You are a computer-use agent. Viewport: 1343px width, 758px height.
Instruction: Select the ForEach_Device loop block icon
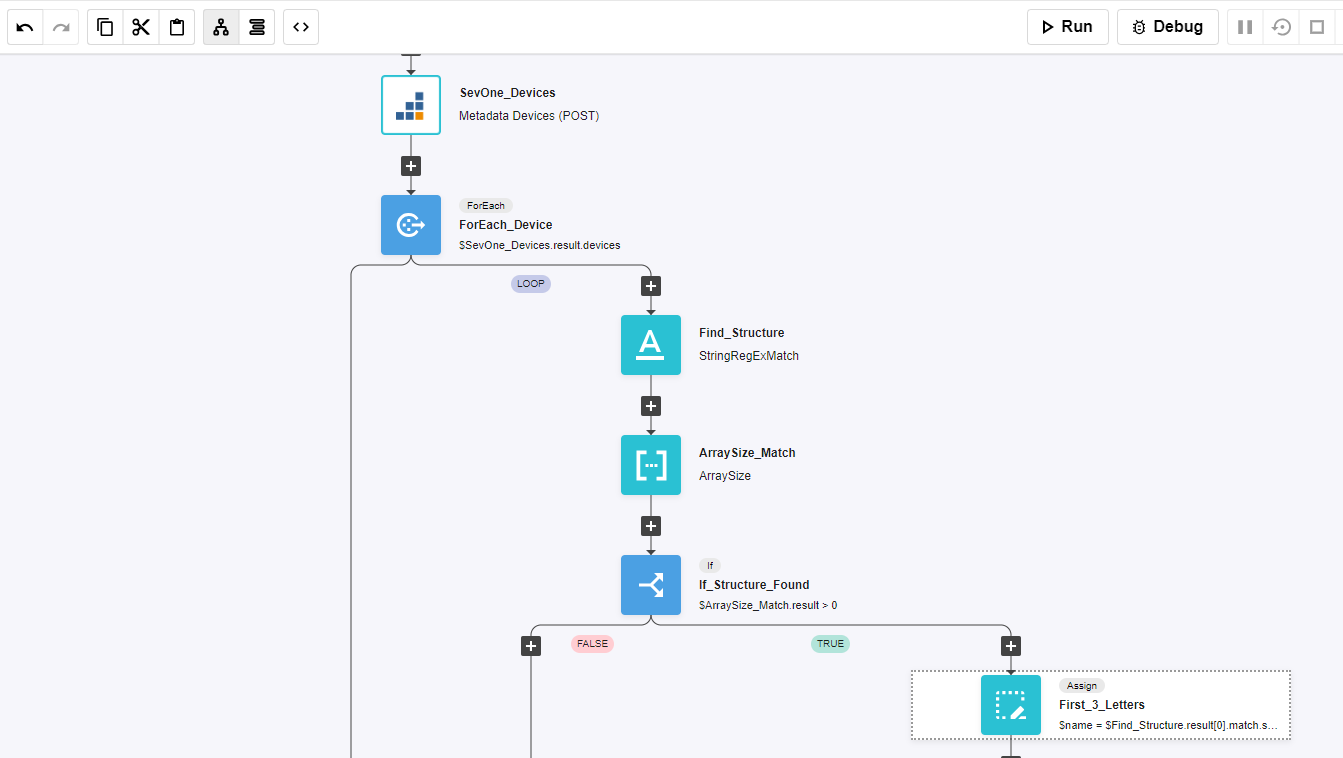[x=411, y=225]
